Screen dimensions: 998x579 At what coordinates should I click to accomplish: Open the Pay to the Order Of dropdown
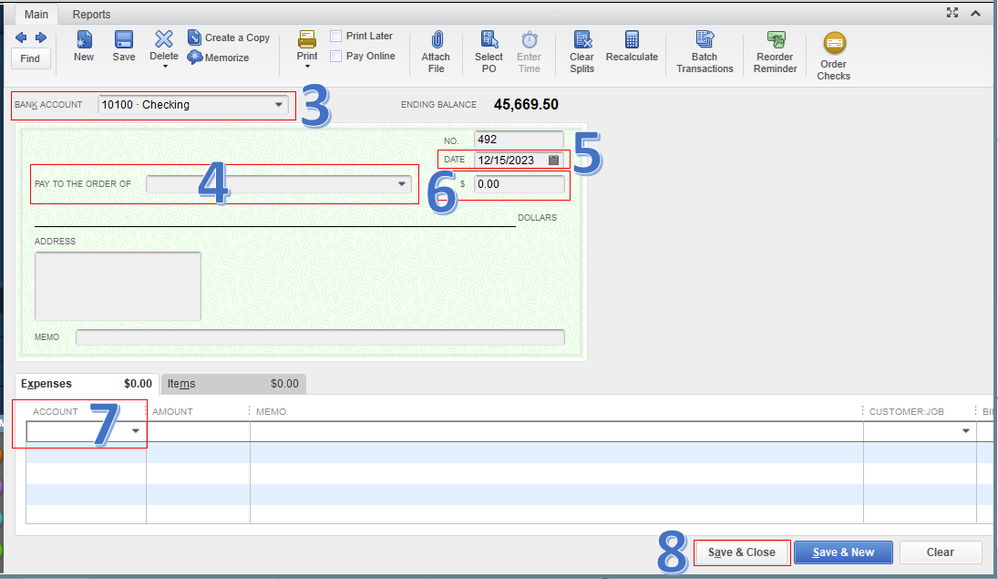[x=402, y=184]
